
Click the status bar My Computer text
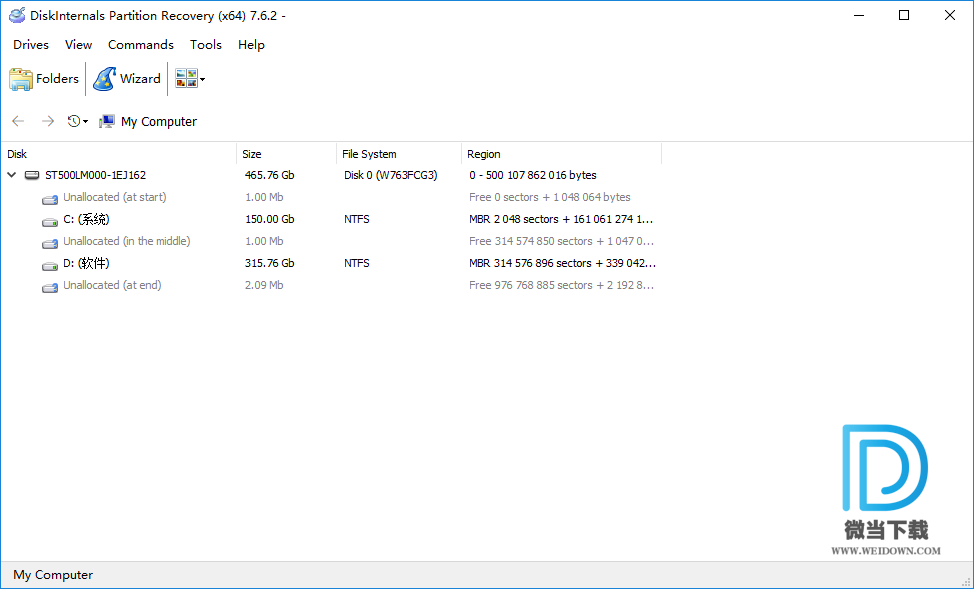[x=53, y=575]
